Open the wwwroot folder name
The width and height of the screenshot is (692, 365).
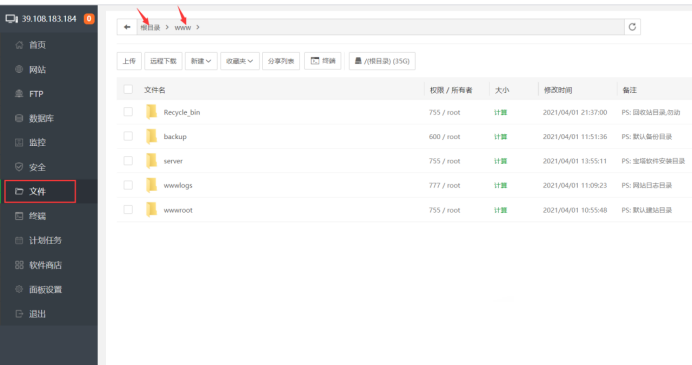(178, 210)
